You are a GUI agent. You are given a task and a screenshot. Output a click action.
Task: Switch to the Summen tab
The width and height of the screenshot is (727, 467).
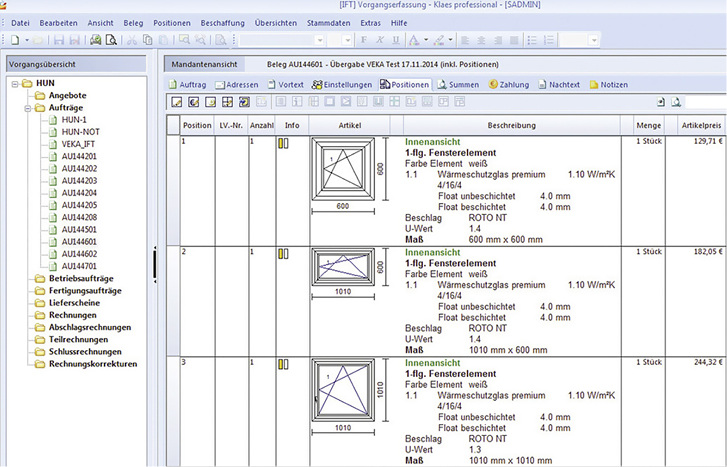tap(456, 85)
